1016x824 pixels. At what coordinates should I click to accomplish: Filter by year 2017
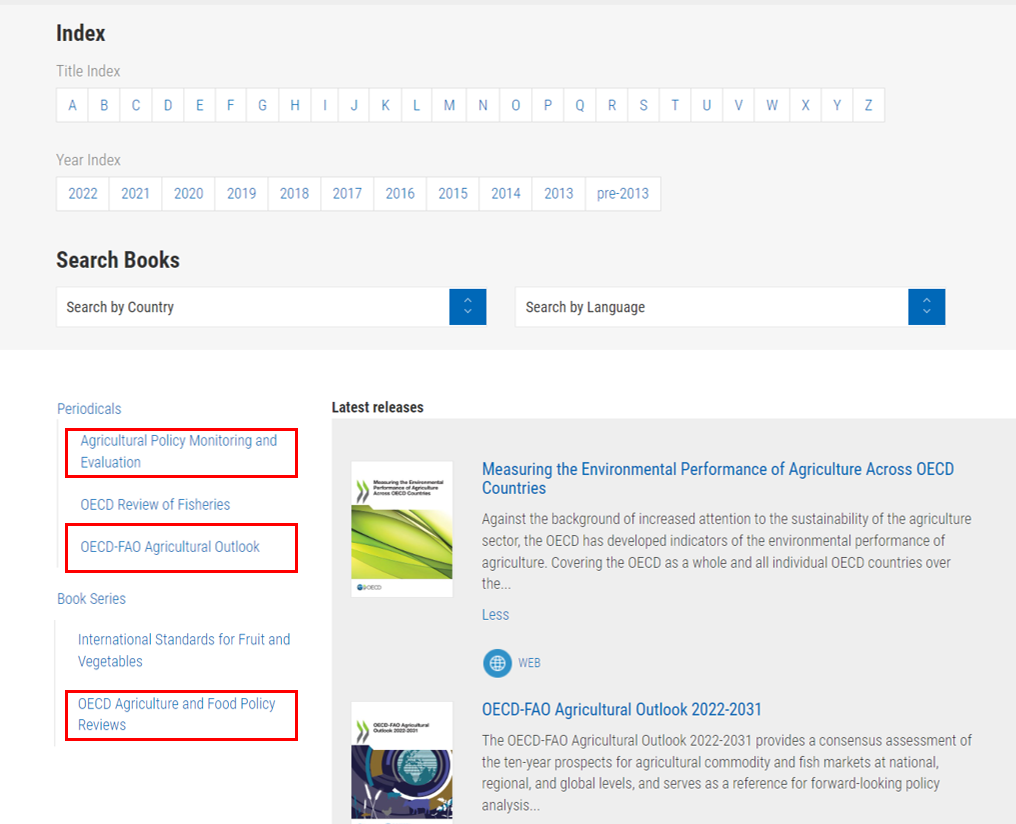(x=347, y=194)
